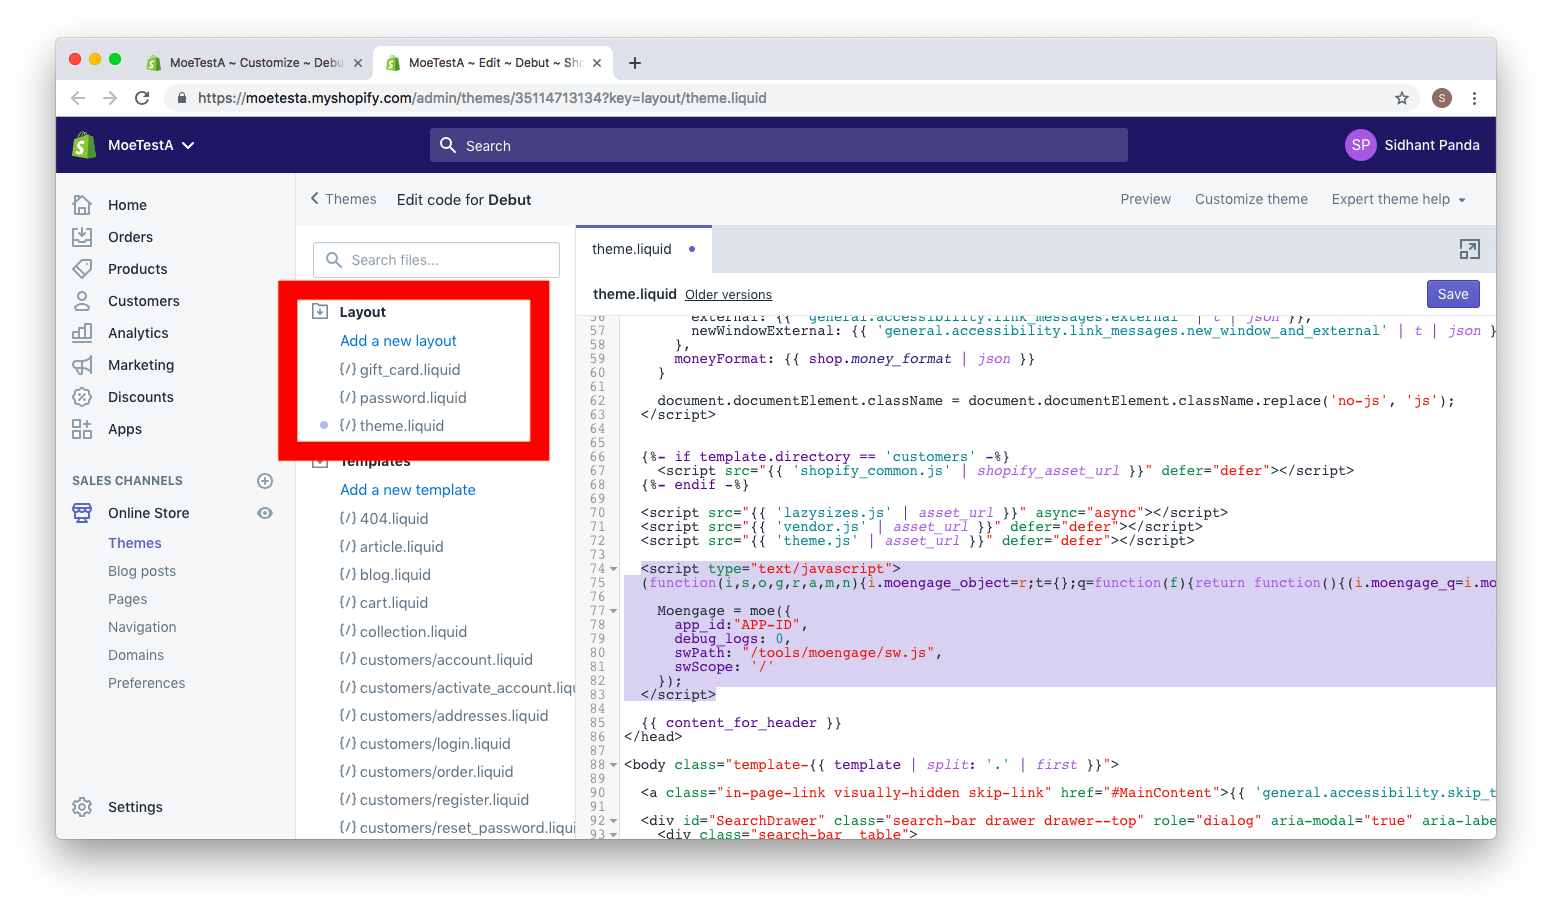Close the MoeTestA Customize tab
This screenshot has height=913, width=1552.
[x=358, y=63]
